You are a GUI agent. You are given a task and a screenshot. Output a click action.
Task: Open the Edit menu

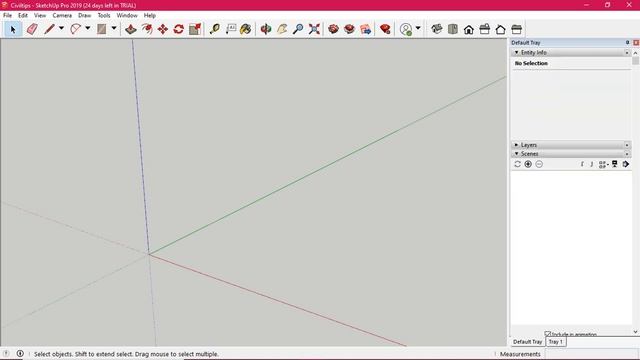pyautogui.click(x=23, y=15)
